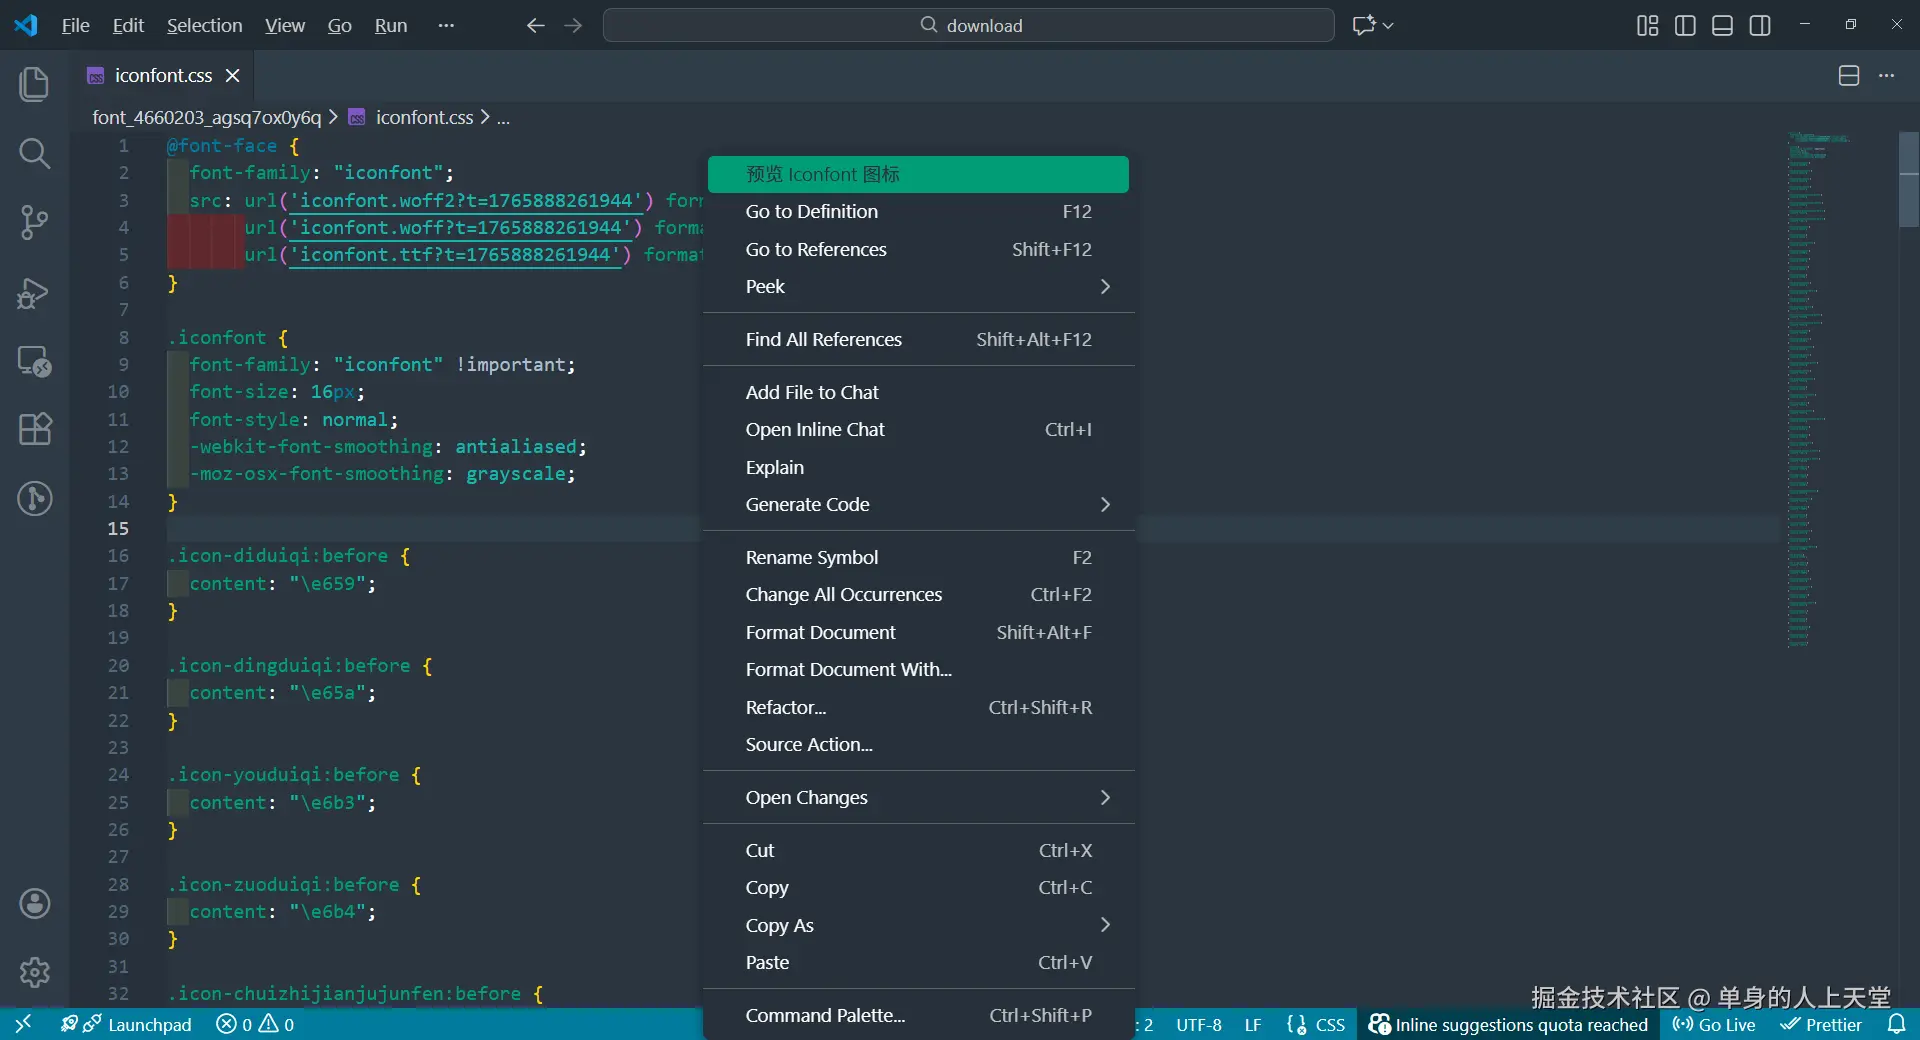This screenshot has height=1040, width=1920.
Task: Open the Manage gear settings
Action: [34, 972]
